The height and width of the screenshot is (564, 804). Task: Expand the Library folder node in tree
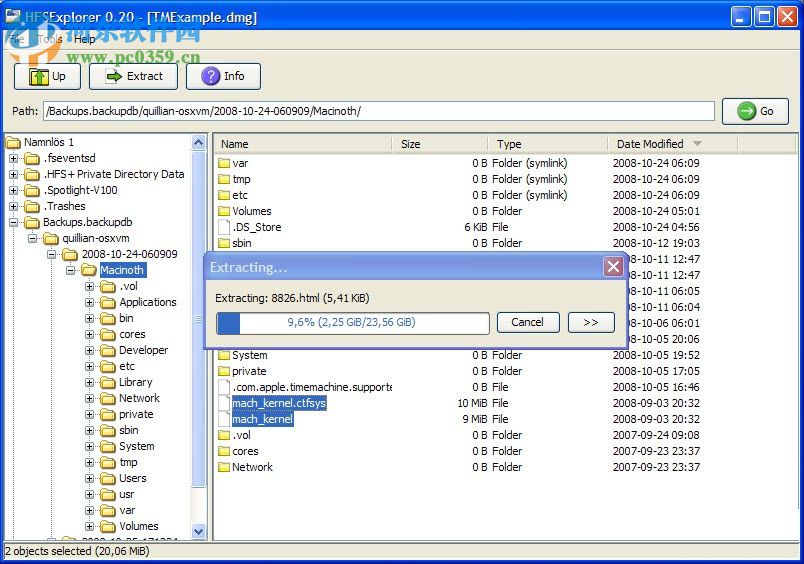coord(90,382)
